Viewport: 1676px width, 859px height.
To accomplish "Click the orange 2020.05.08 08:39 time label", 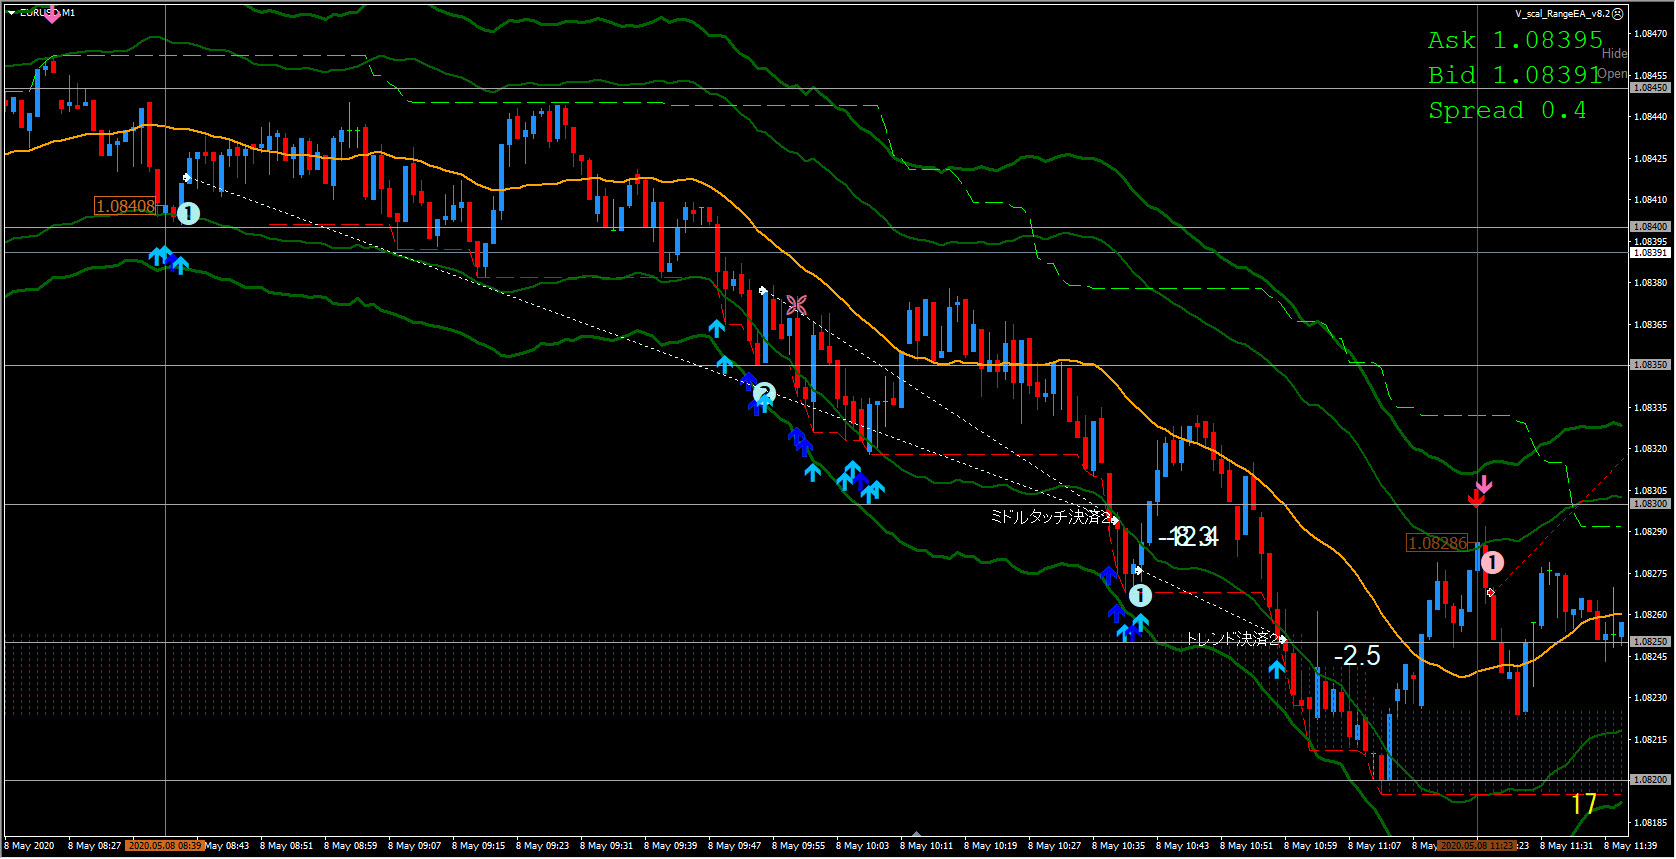I will [165, 846].
